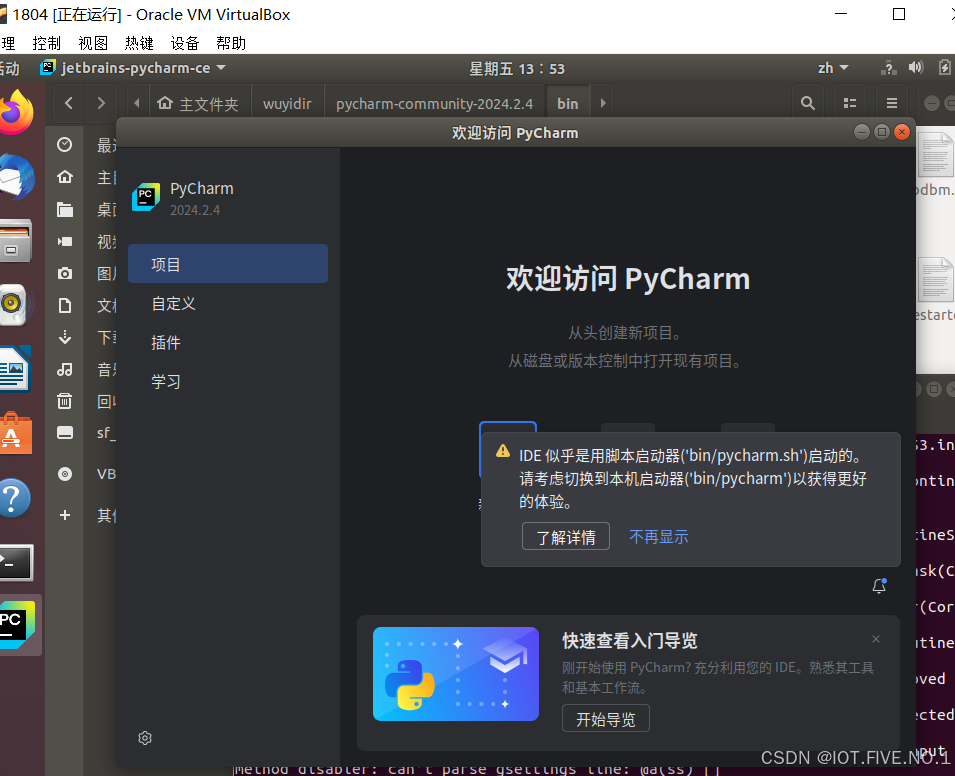Screen dimensions: 955x776
Task: Open the music note icon in sidebar
Action: (65, 369)
